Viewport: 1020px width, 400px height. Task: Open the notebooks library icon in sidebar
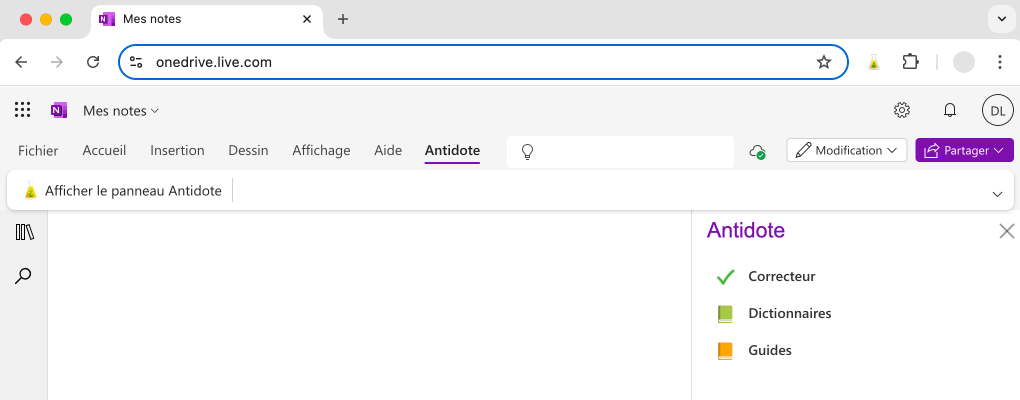(25, 232)
